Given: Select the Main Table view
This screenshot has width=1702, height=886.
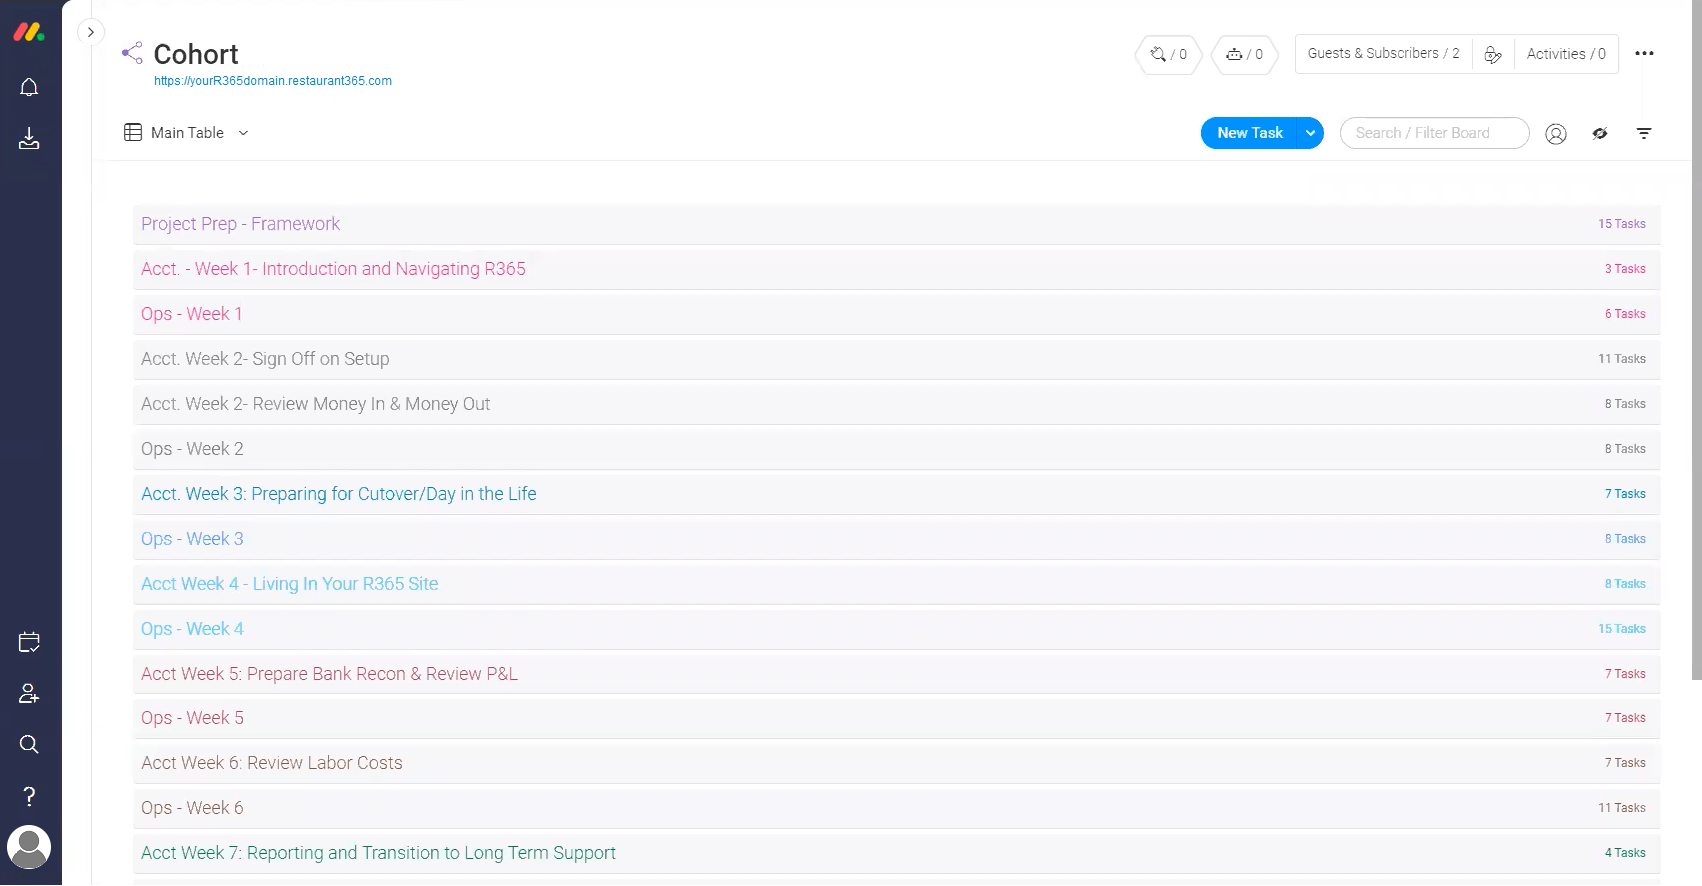Looking at the screenshot, I should pos(187,132).
